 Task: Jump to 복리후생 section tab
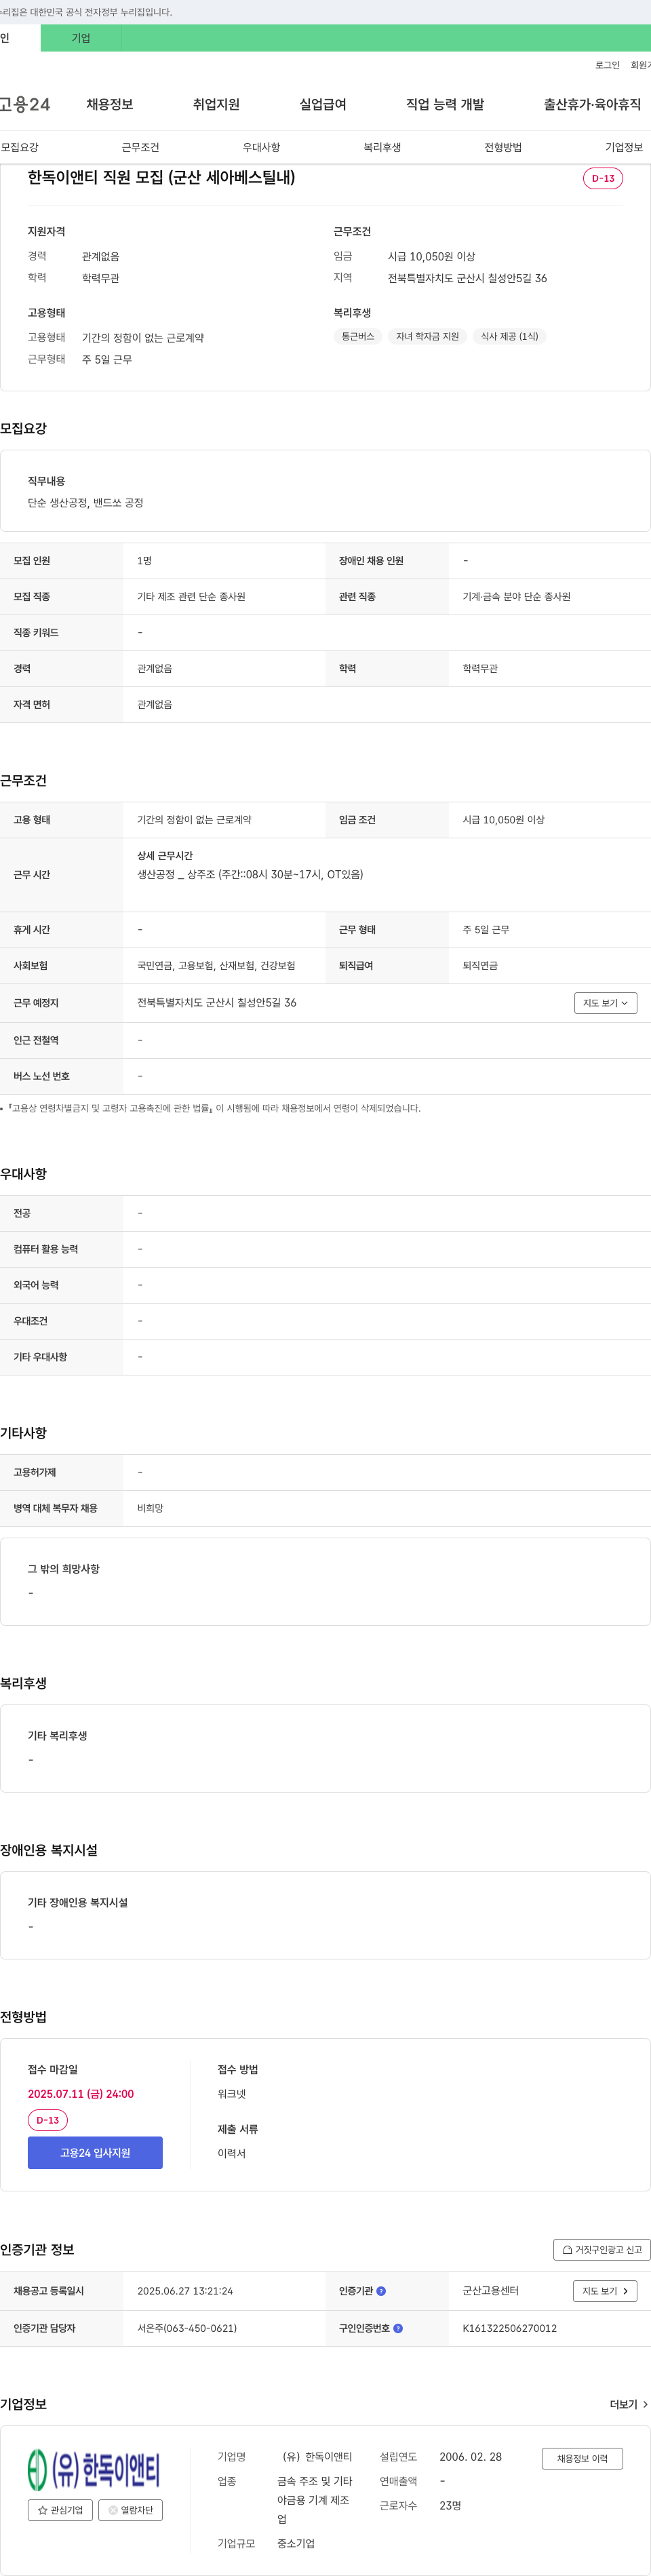(x=382, y=147)
